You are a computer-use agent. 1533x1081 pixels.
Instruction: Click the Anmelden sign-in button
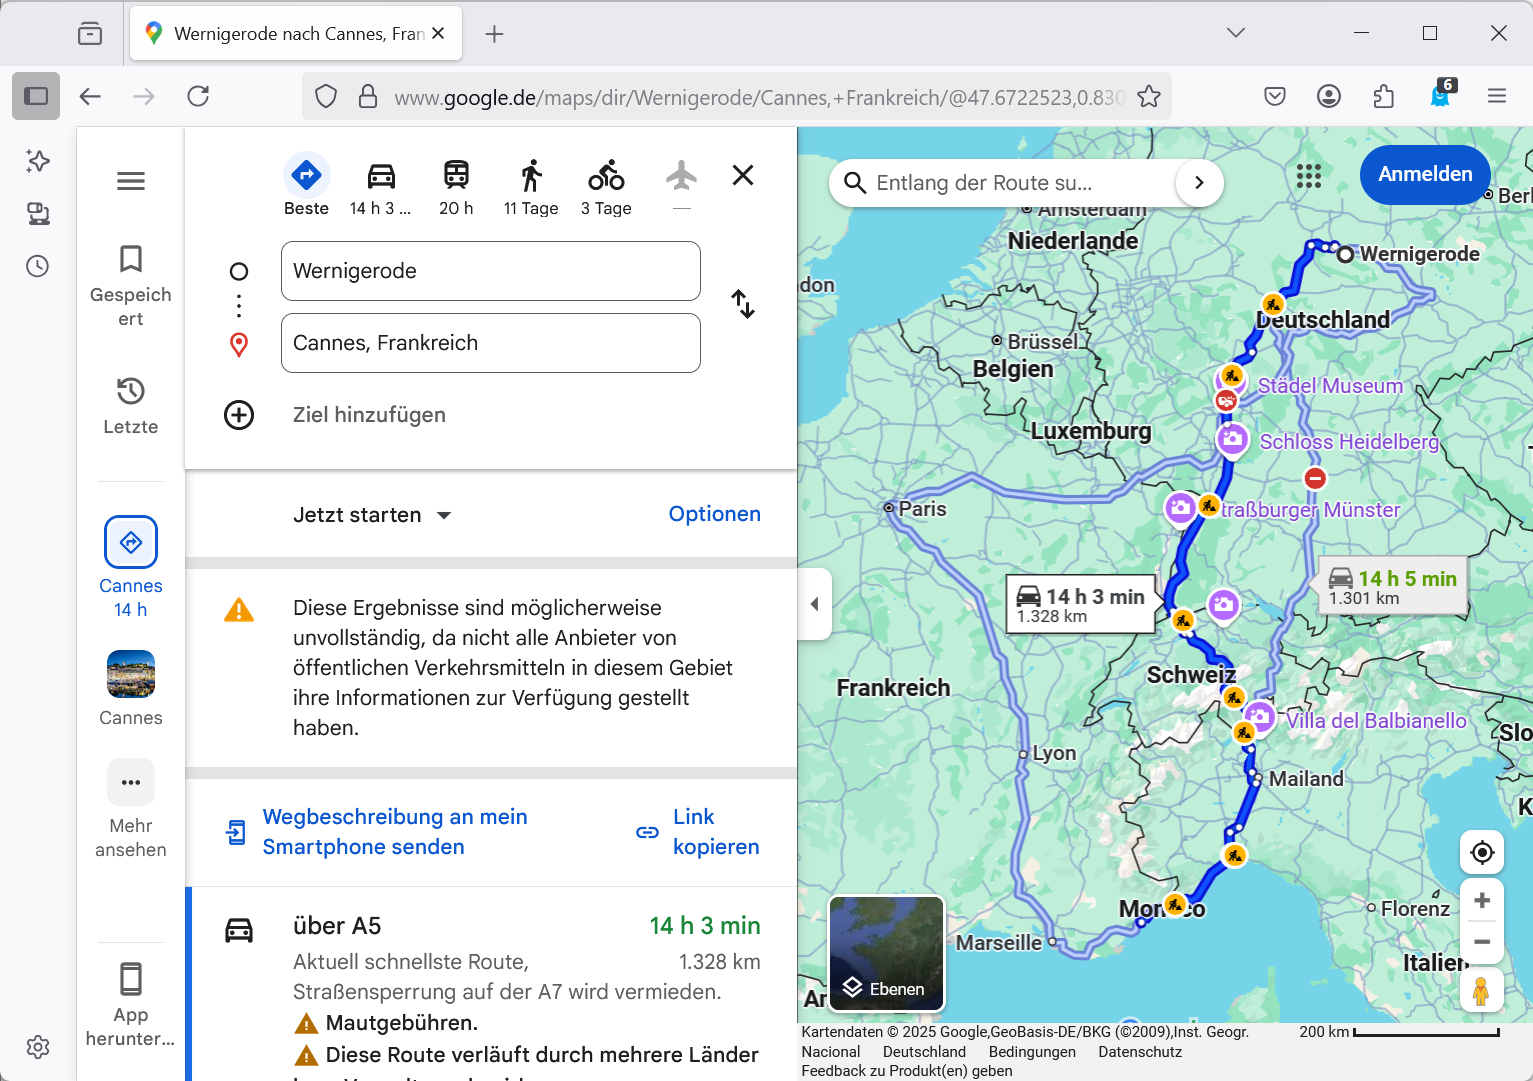pos(1425,174)
